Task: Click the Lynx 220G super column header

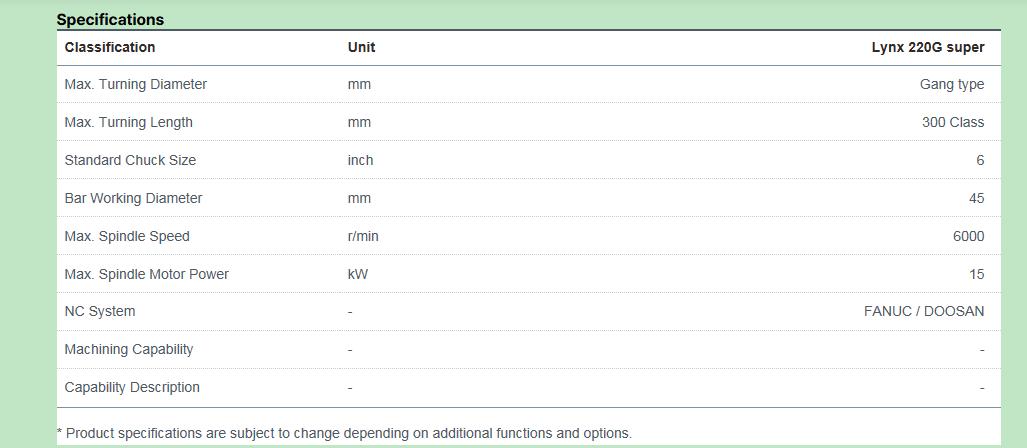Action: [927, 47]
